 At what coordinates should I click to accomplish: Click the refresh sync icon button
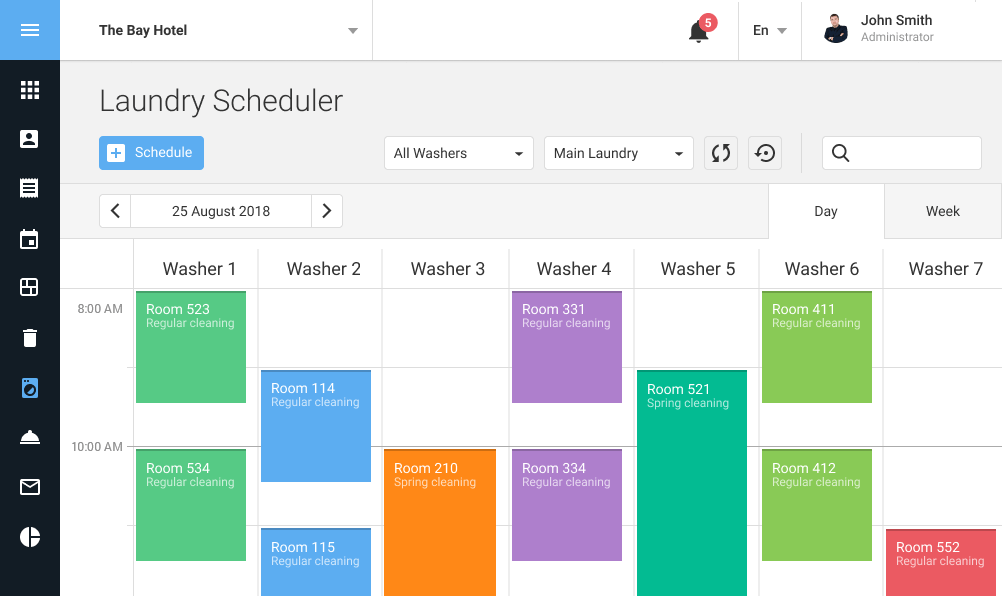721,153
